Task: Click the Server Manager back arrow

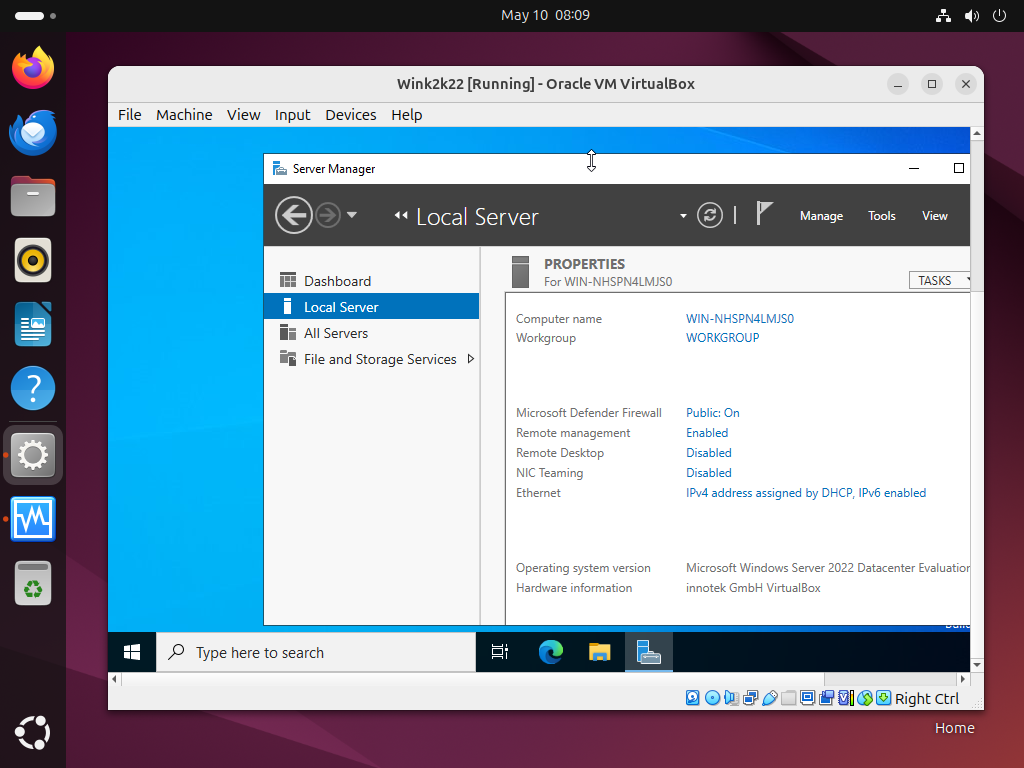Action: pos(293,215)
